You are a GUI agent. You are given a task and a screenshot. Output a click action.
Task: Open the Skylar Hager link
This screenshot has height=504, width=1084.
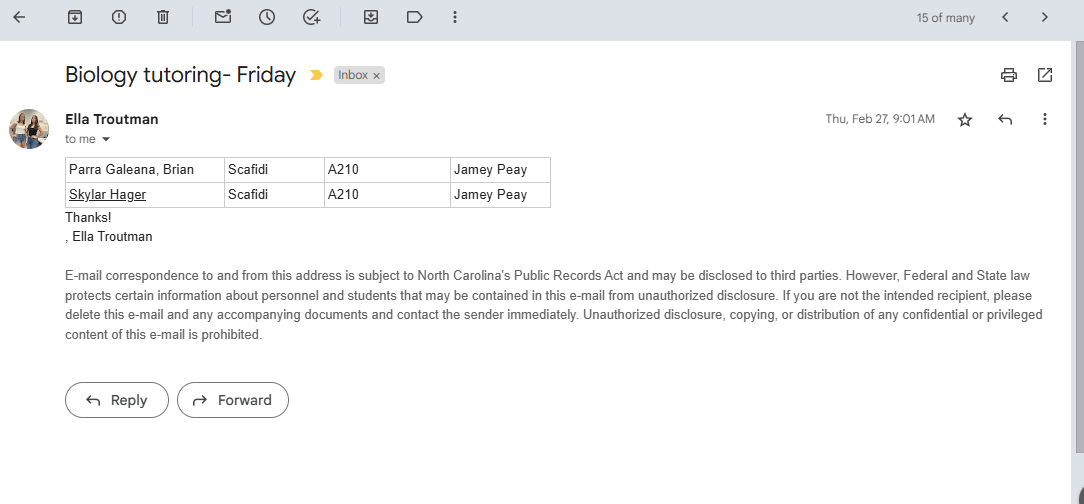(x=107, y=194)
